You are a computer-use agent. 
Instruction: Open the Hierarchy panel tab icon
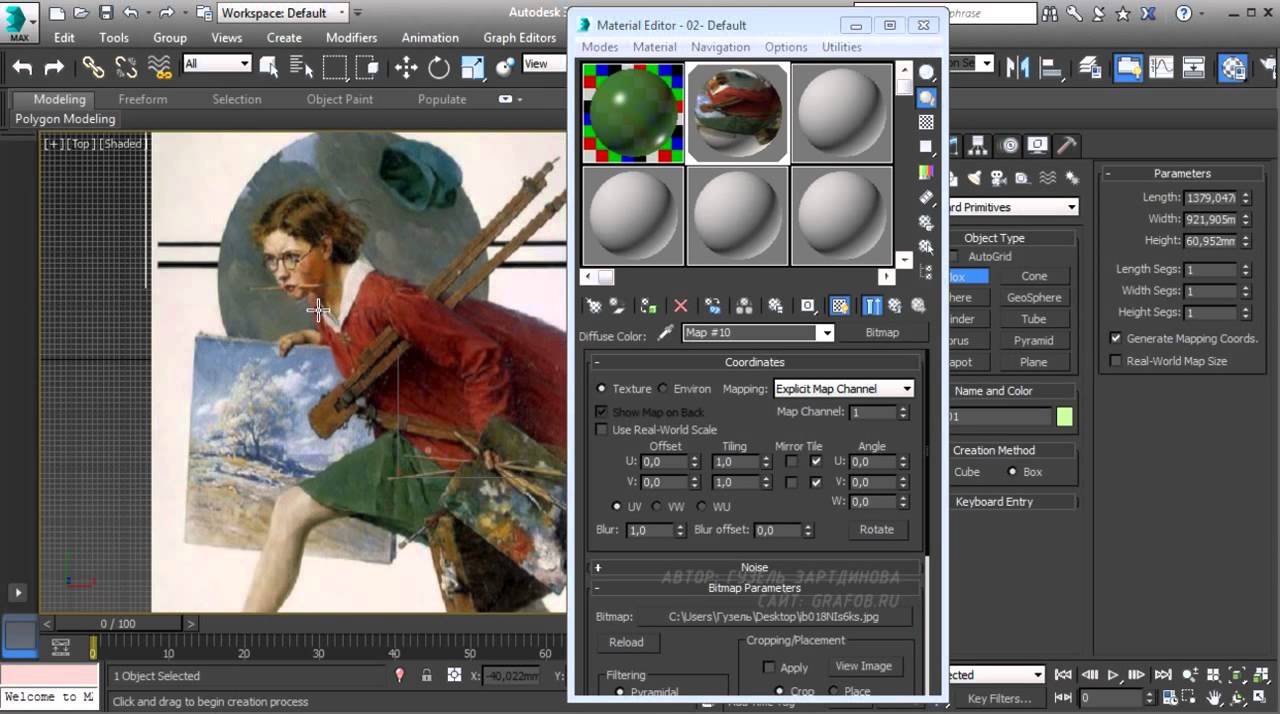click(979, 145)
